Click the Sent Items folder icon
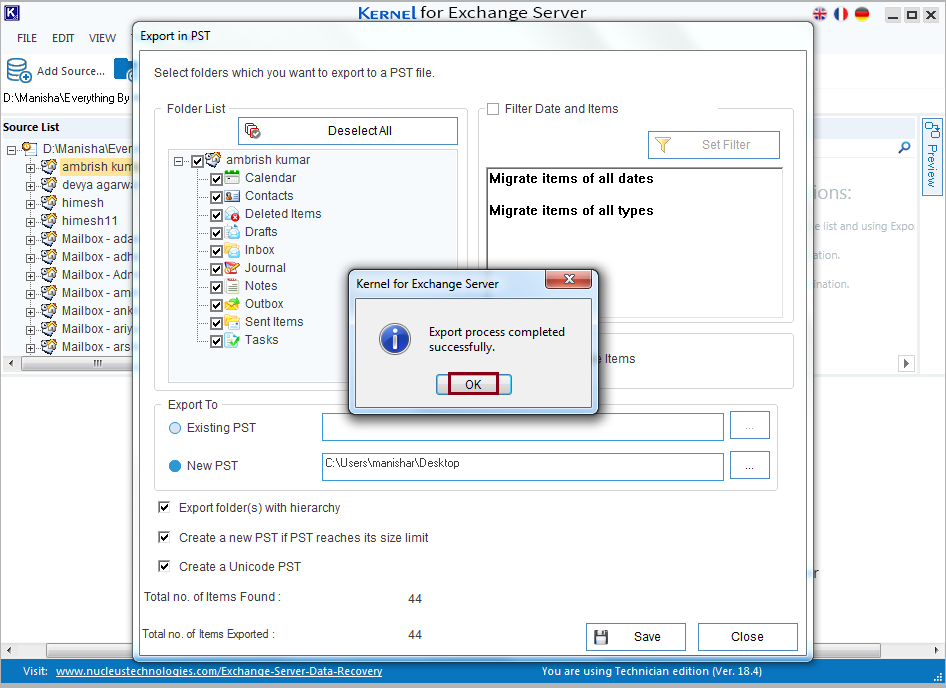Viewport: 946px width, 688px height. click(232, 322)
